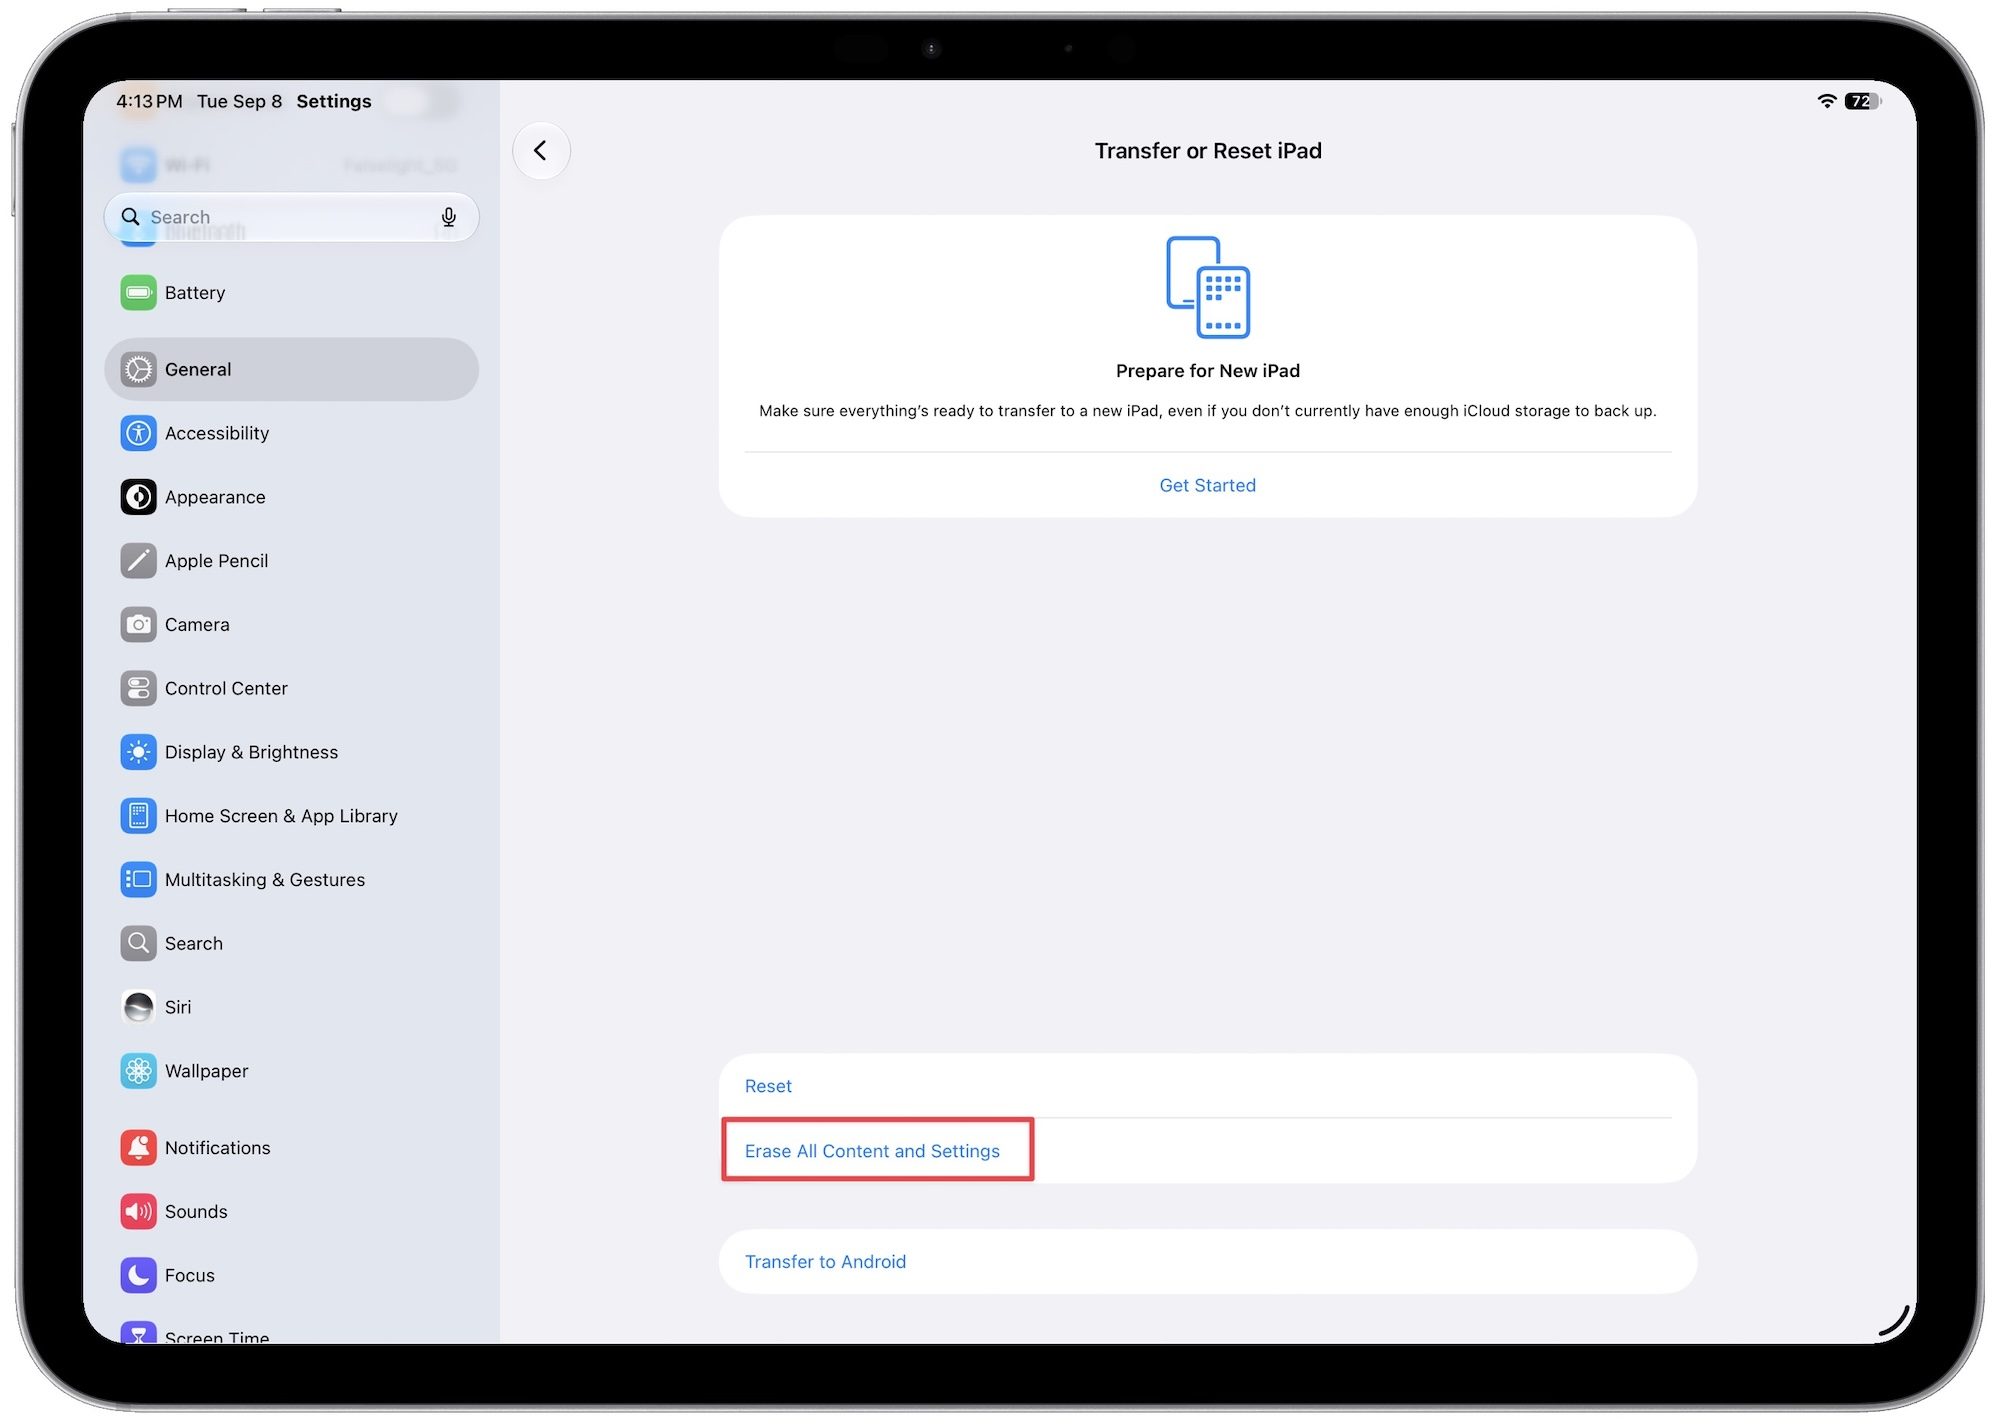The height and width of the screenshot is (1424, 2000).
Task: Tap the red Notifications bell icon
Action: 138,1148
